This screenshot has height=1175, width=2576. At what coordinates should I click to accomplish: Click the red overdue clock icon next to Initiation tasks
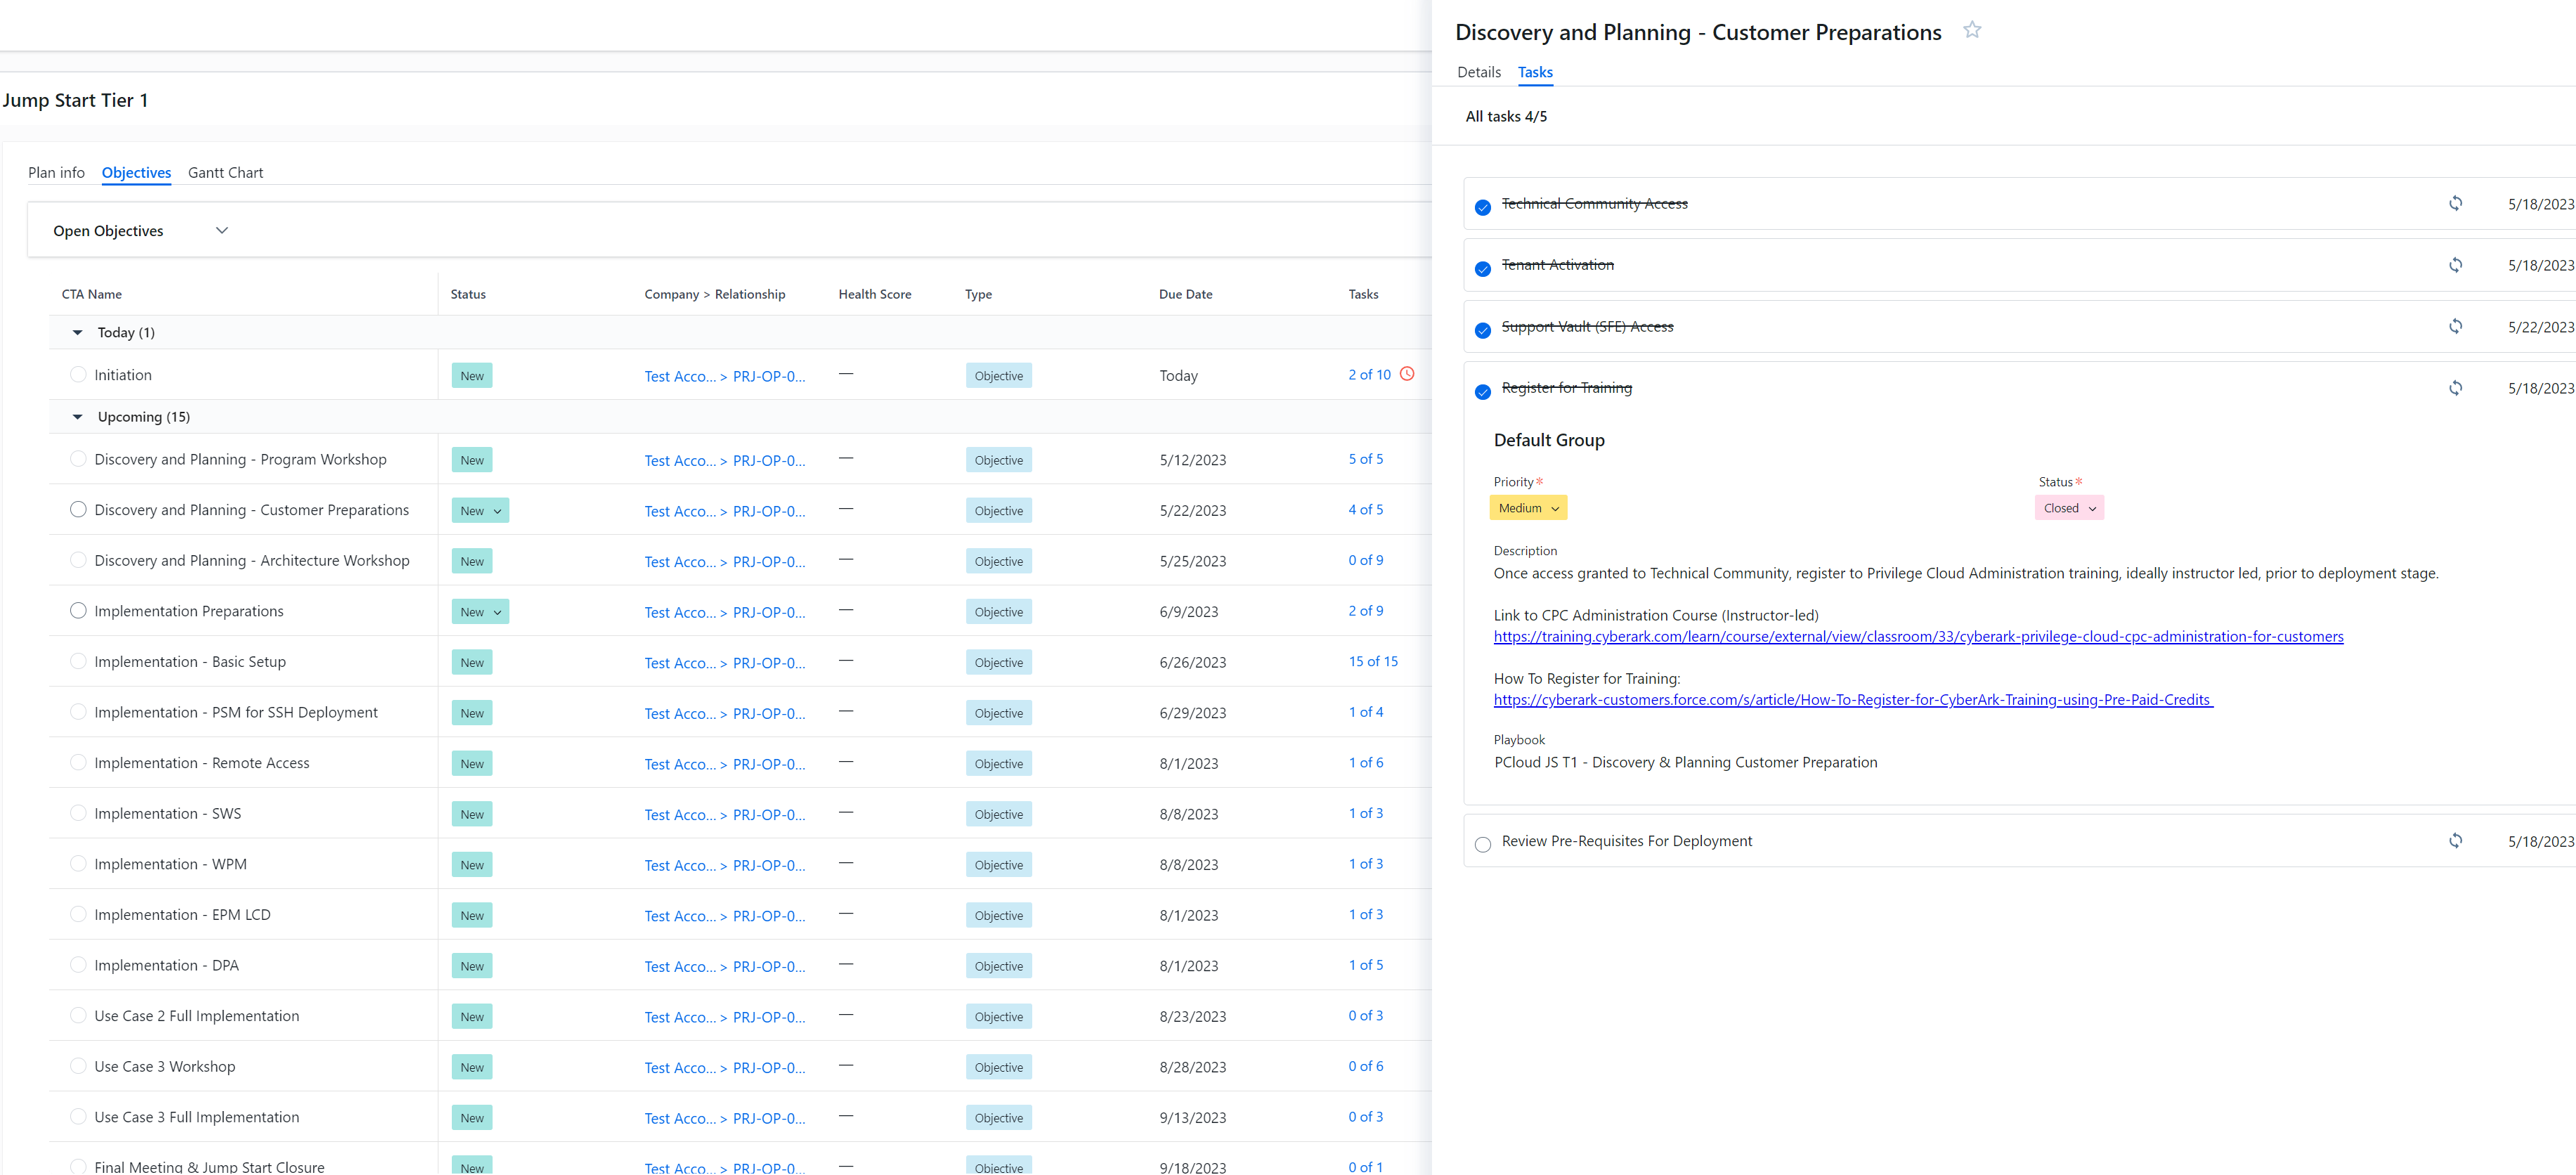tap(1408, 373)
